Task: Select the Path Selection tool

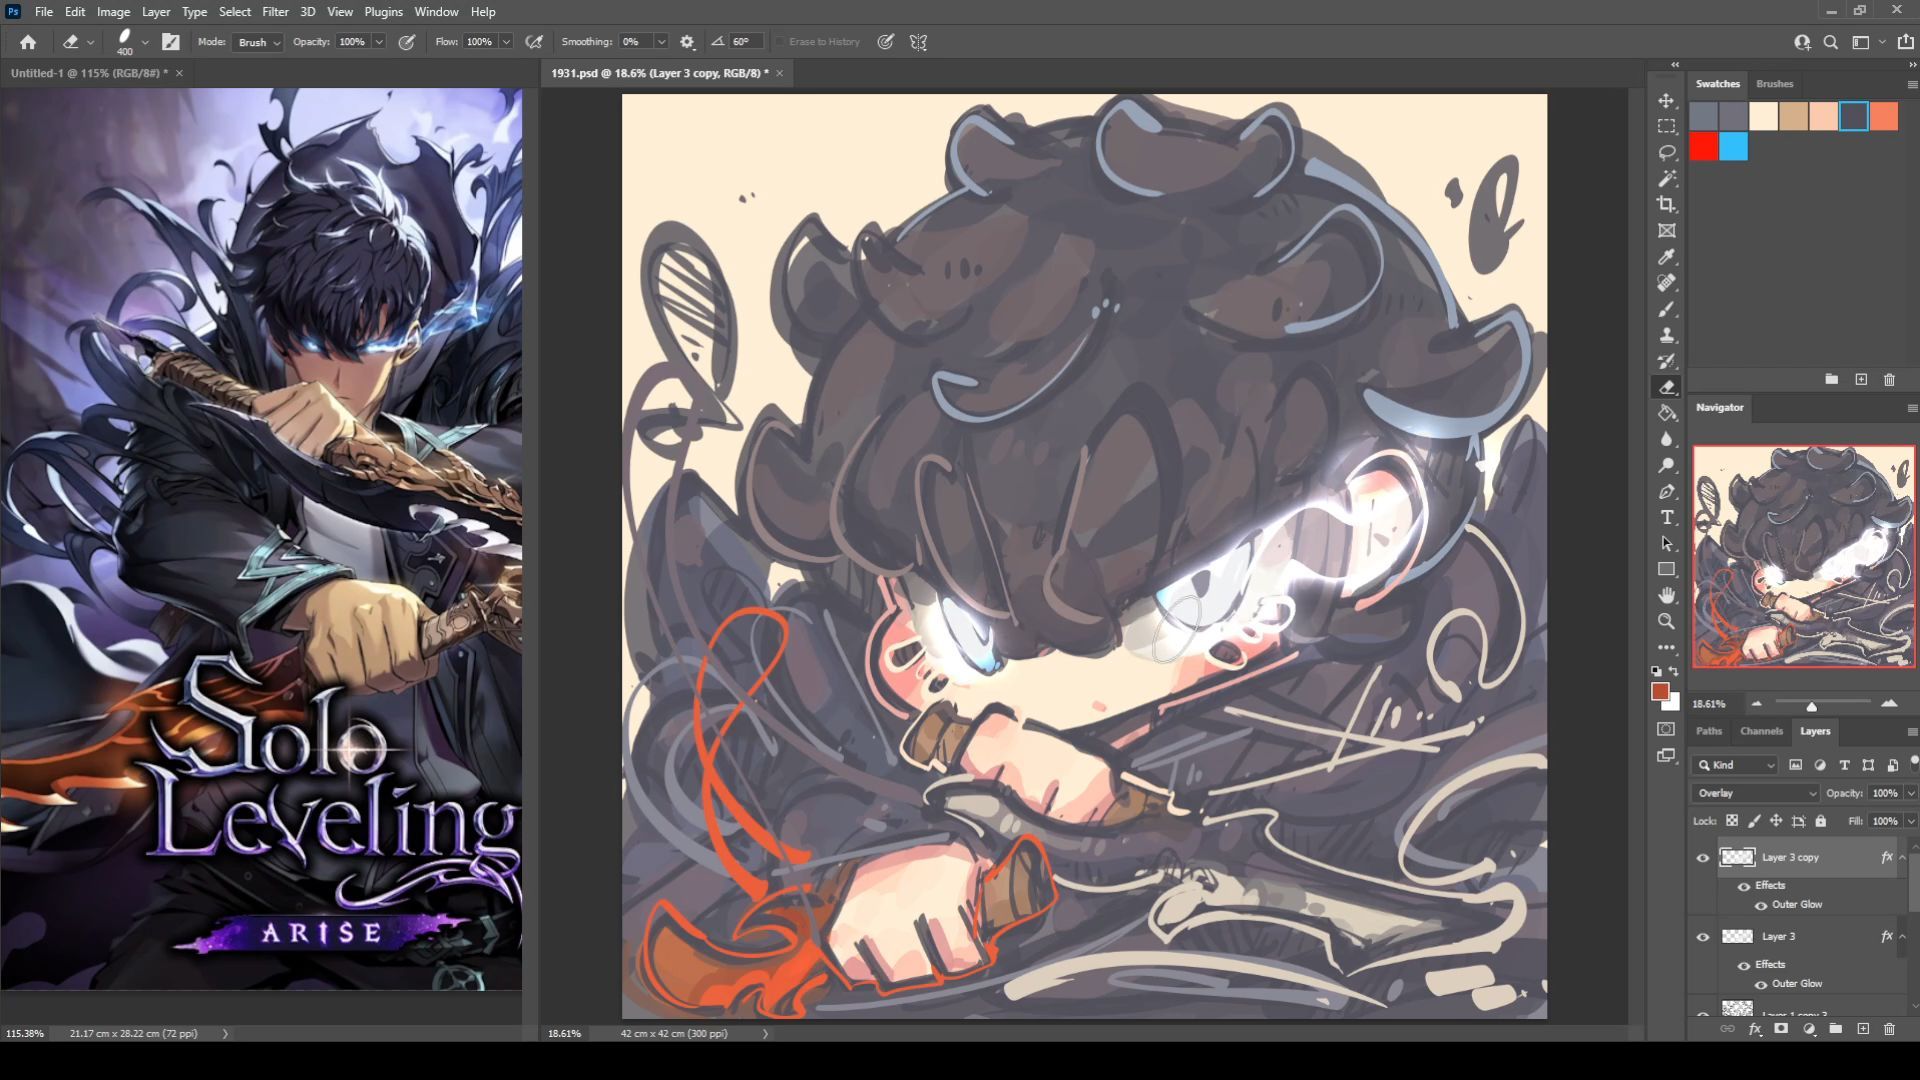Action: pos(1666,543)
